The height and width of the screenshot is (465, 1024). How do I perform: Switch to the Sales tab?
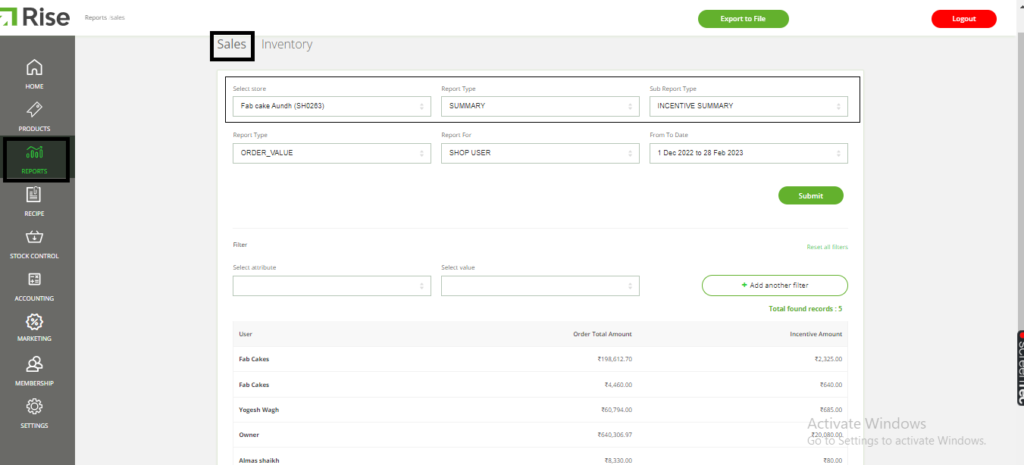(x=231, y=45)
